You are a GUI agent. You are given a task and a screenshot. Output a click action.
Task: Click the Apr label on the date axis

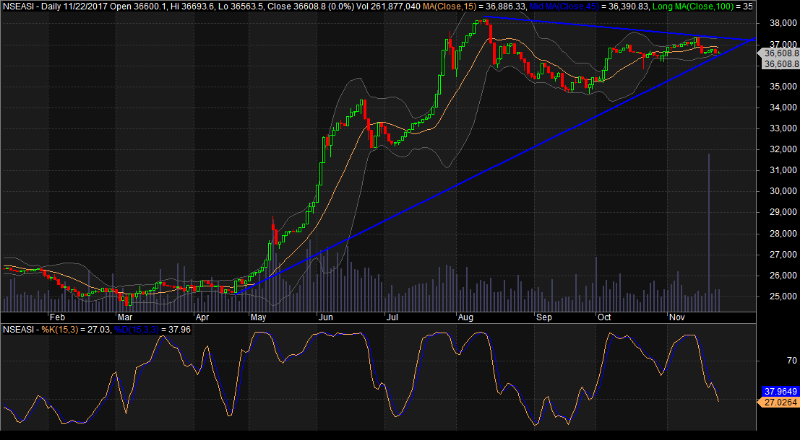tap(202, 317)
